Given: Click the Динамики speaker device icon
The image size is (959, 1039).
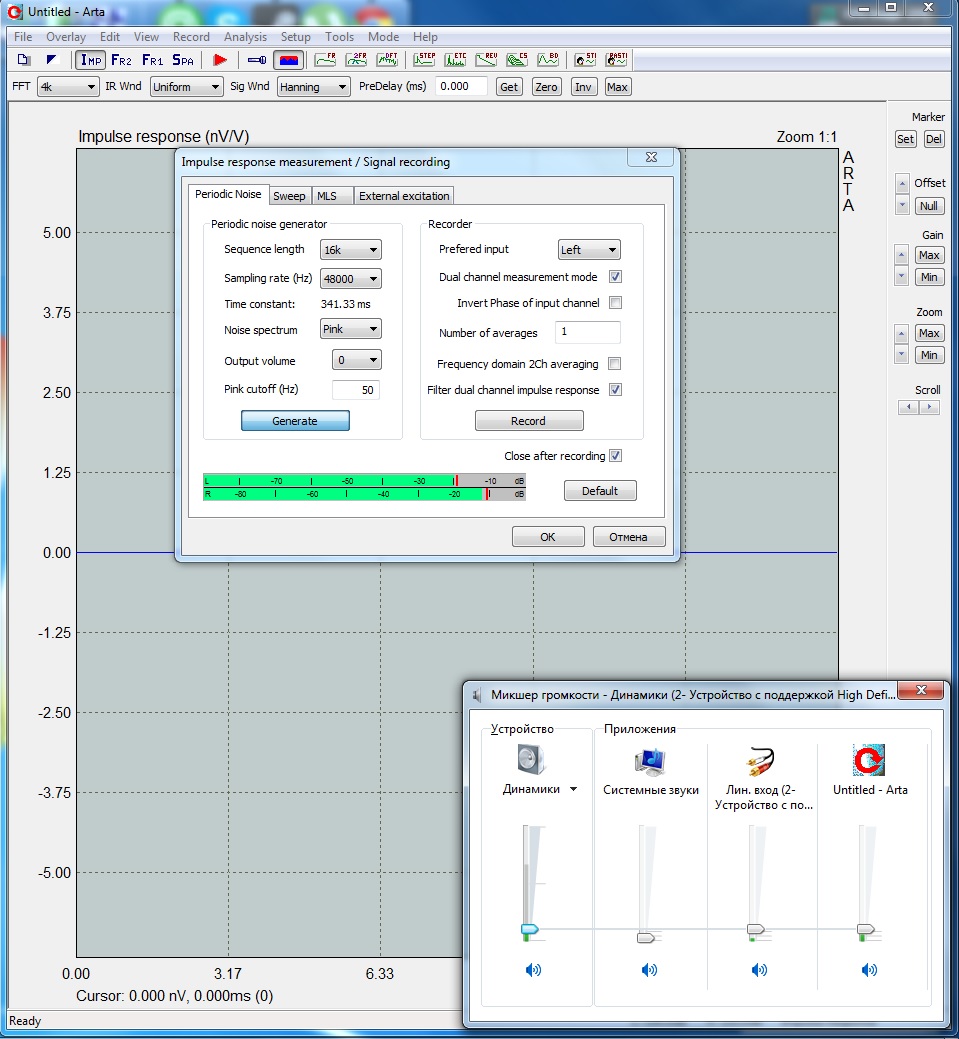Looking at the screenshot, I should (x=531, y=760).
